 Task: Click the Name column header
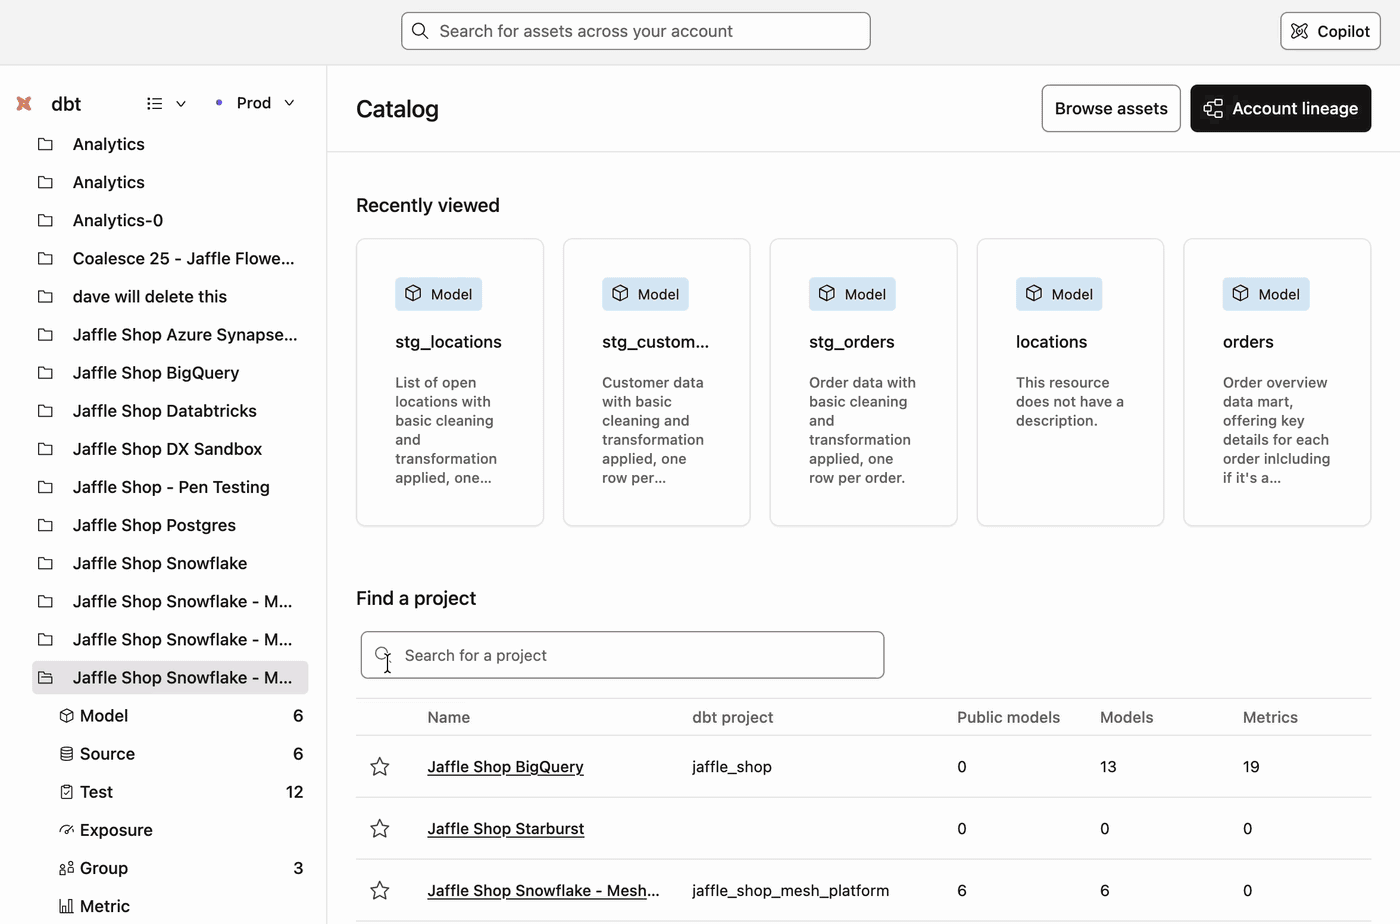tap(449, 717)
